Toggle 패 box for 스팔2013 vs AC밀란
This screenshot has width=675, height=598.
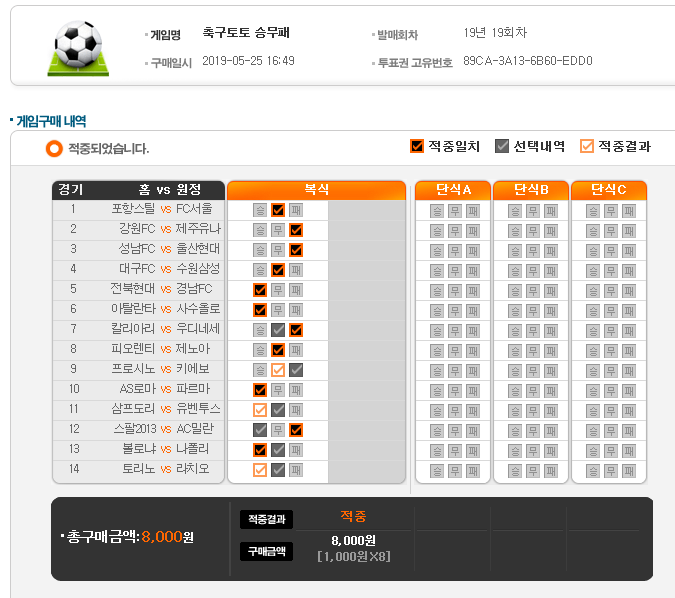coord(296,430)
